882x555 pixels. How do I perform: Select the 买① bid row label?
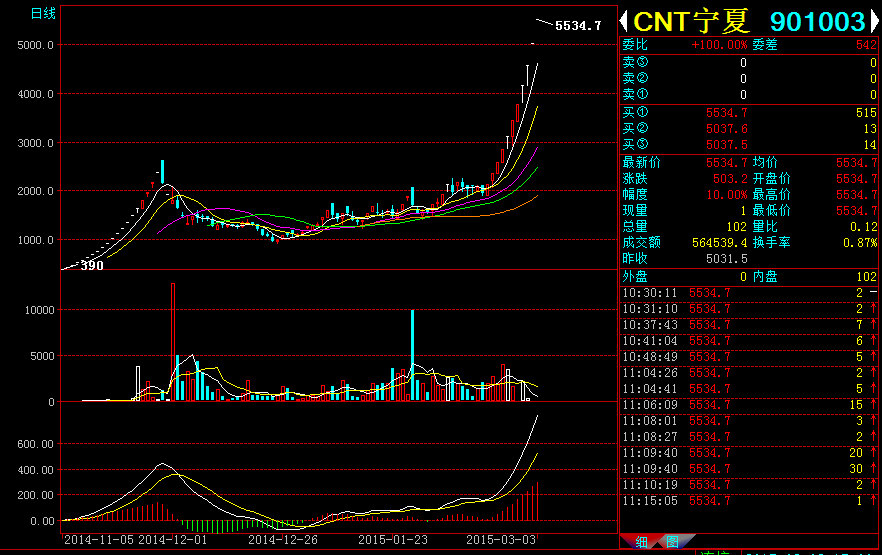coord(635,112)
